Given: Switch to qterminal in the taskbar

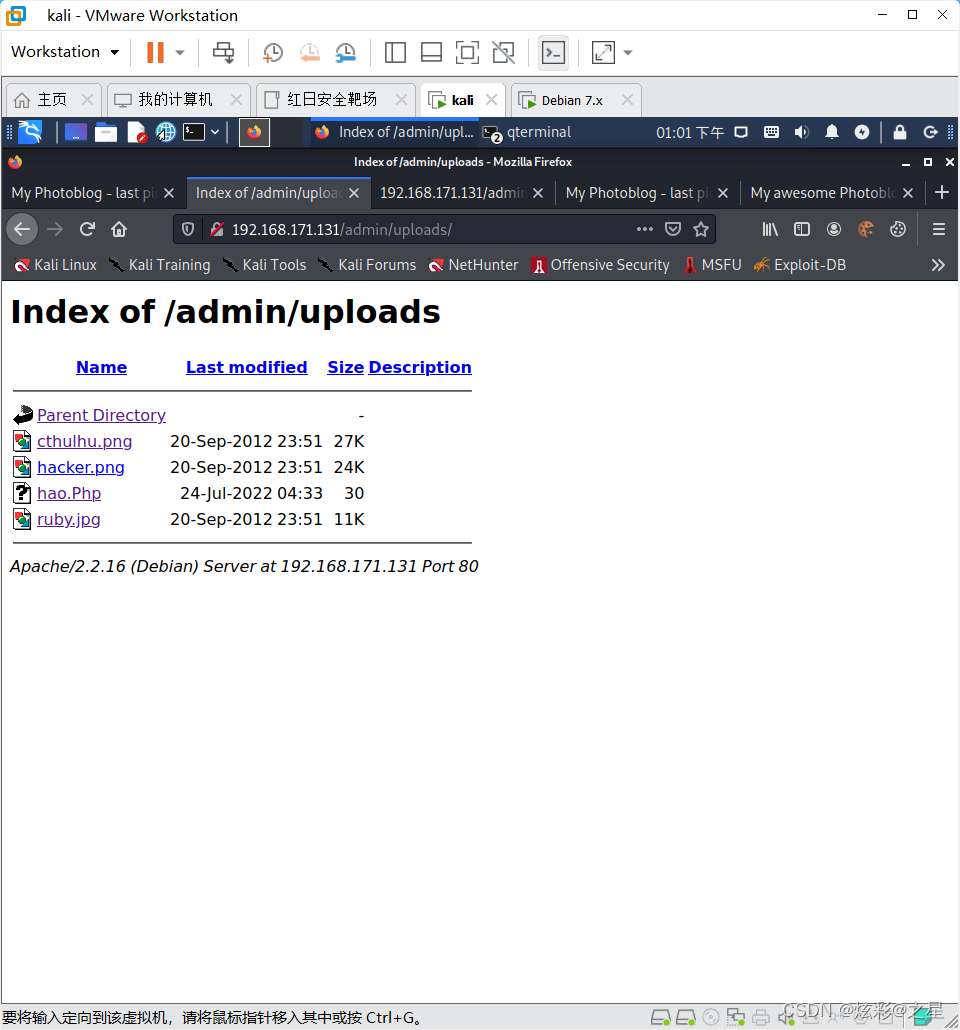Looking at the screenshot, I should click(527, 133).
